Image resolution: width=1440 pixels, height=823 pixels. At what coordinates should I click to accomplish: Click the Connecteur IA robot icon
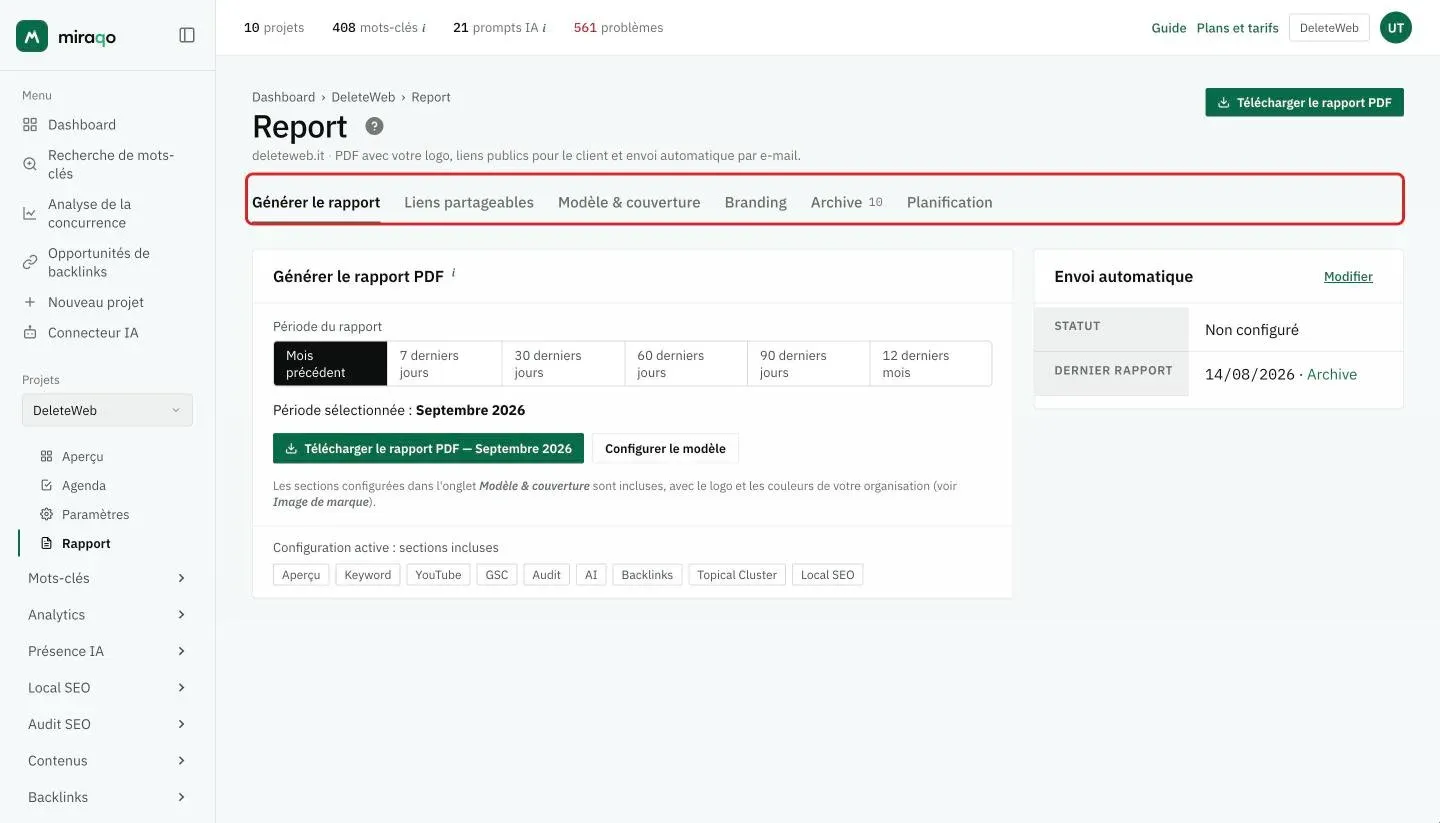click(30, 332)
